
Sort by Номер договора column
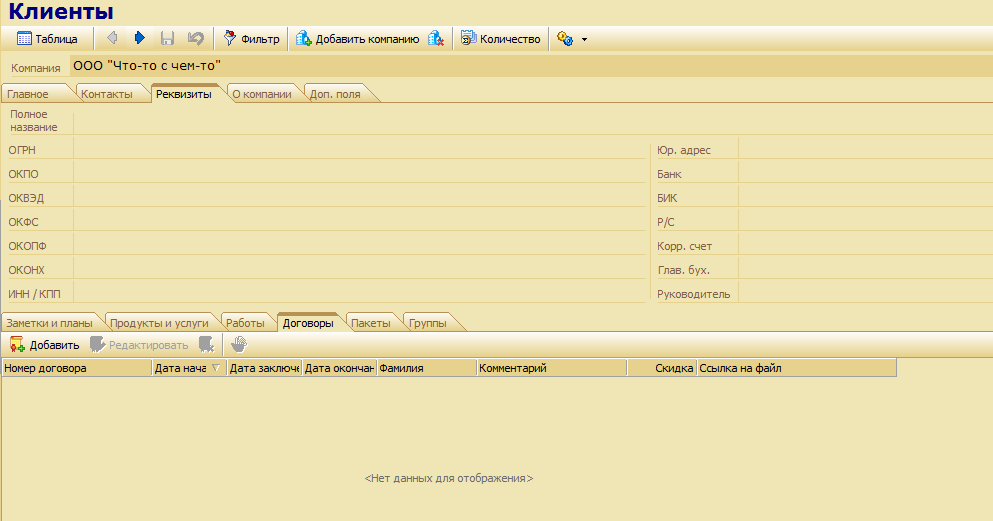[x=77, y=368]
